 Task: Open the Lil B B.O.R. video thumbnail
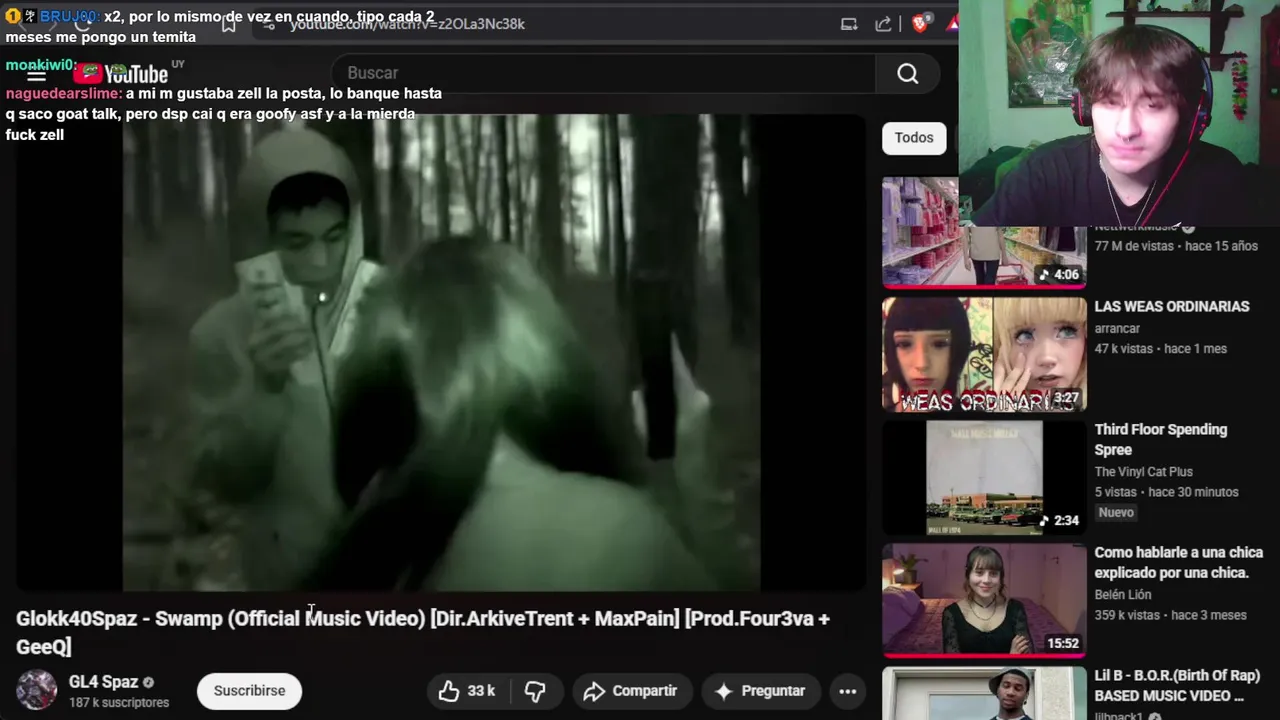(984, 693)
